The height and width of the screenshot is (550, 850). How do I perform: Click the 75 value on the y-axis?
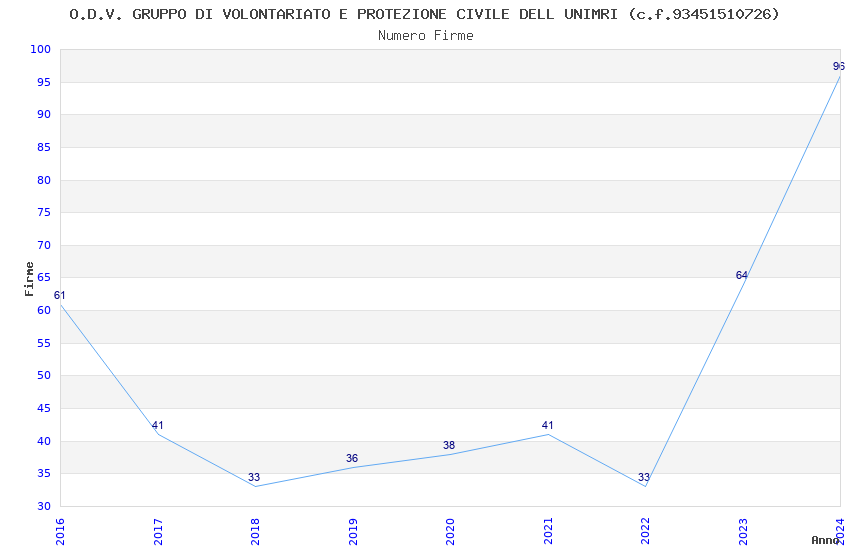pos(44,212)
